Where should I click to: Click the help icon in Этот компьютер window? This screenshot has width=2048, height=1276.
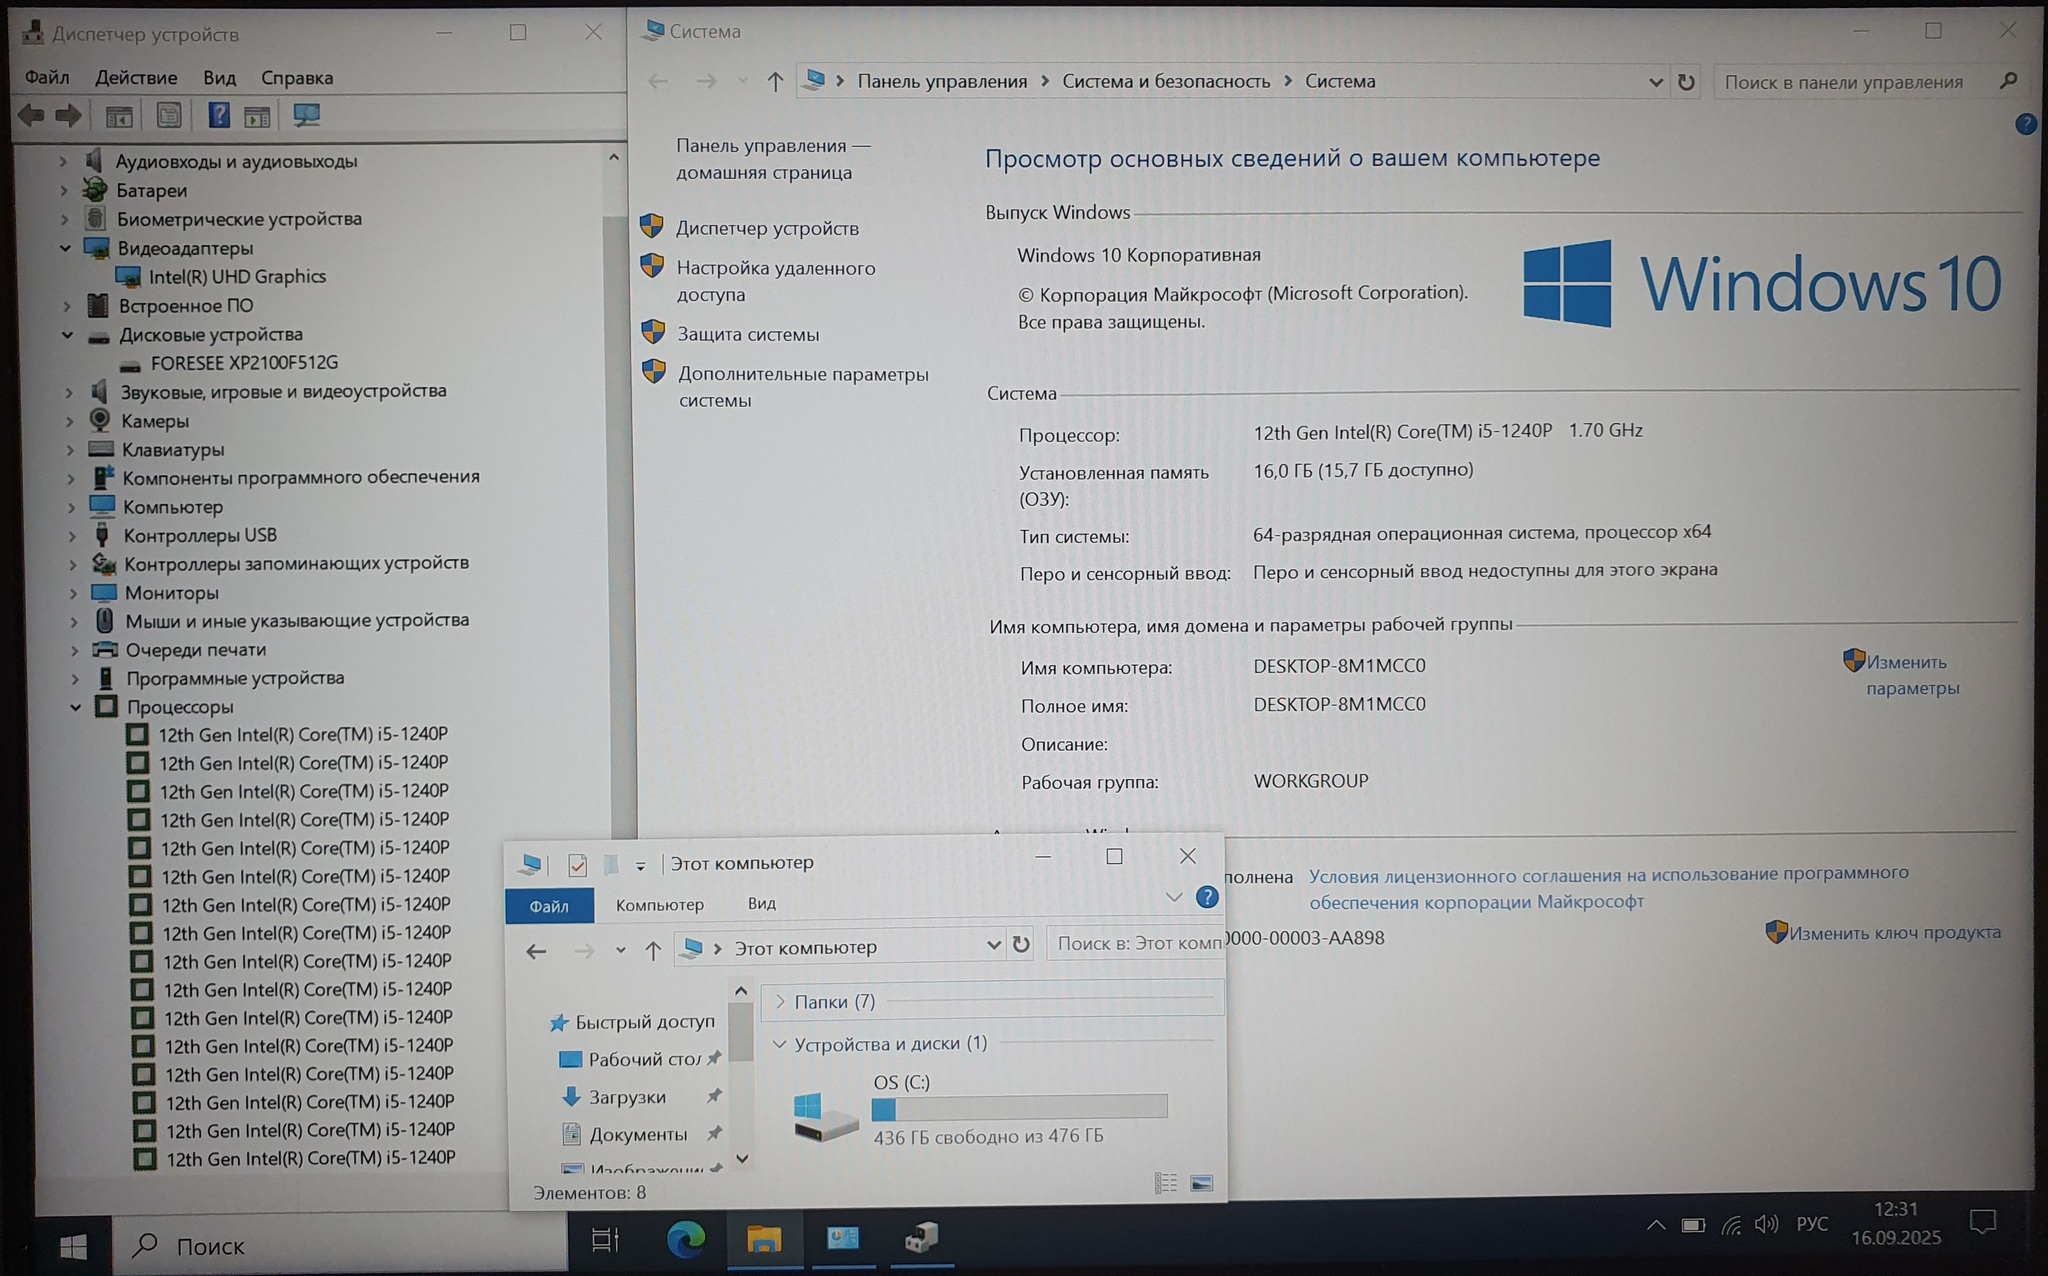click(1207, 897)
